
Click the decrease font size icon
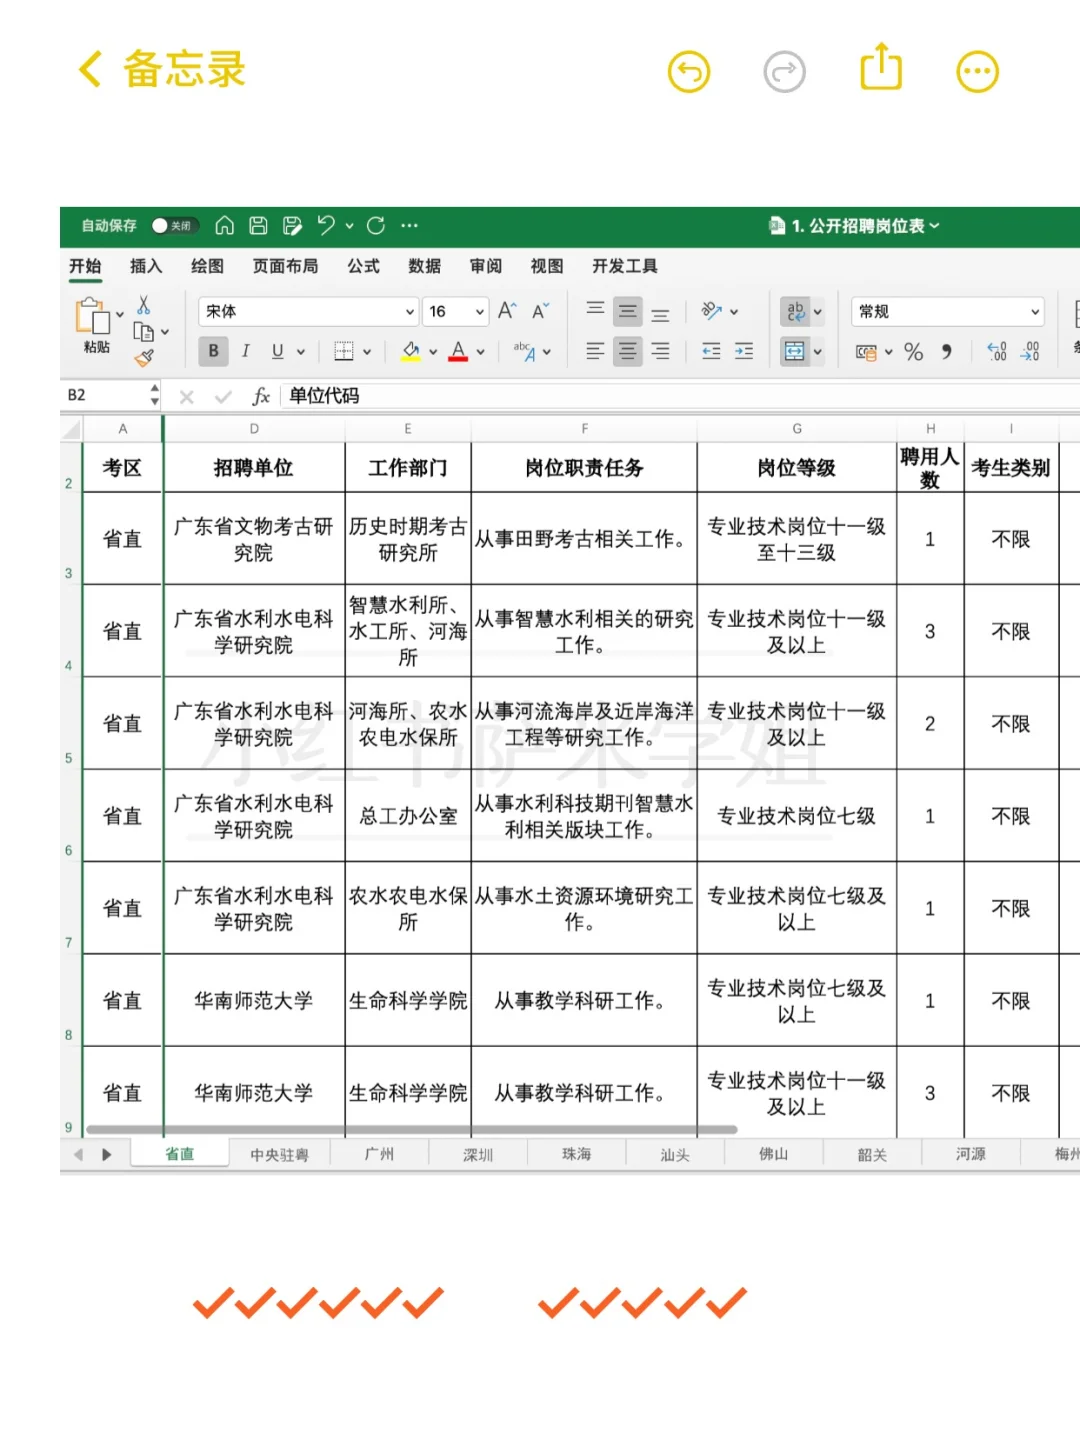[540, 311]
